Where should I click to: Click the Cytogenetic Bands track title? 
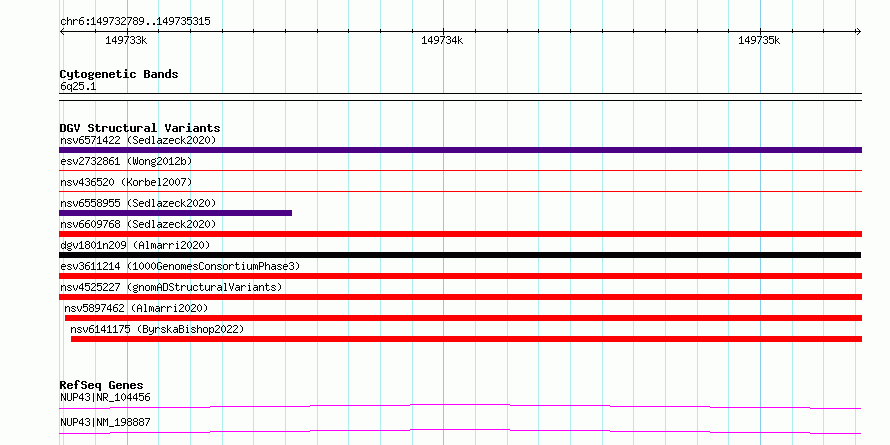tap(119, 74)
